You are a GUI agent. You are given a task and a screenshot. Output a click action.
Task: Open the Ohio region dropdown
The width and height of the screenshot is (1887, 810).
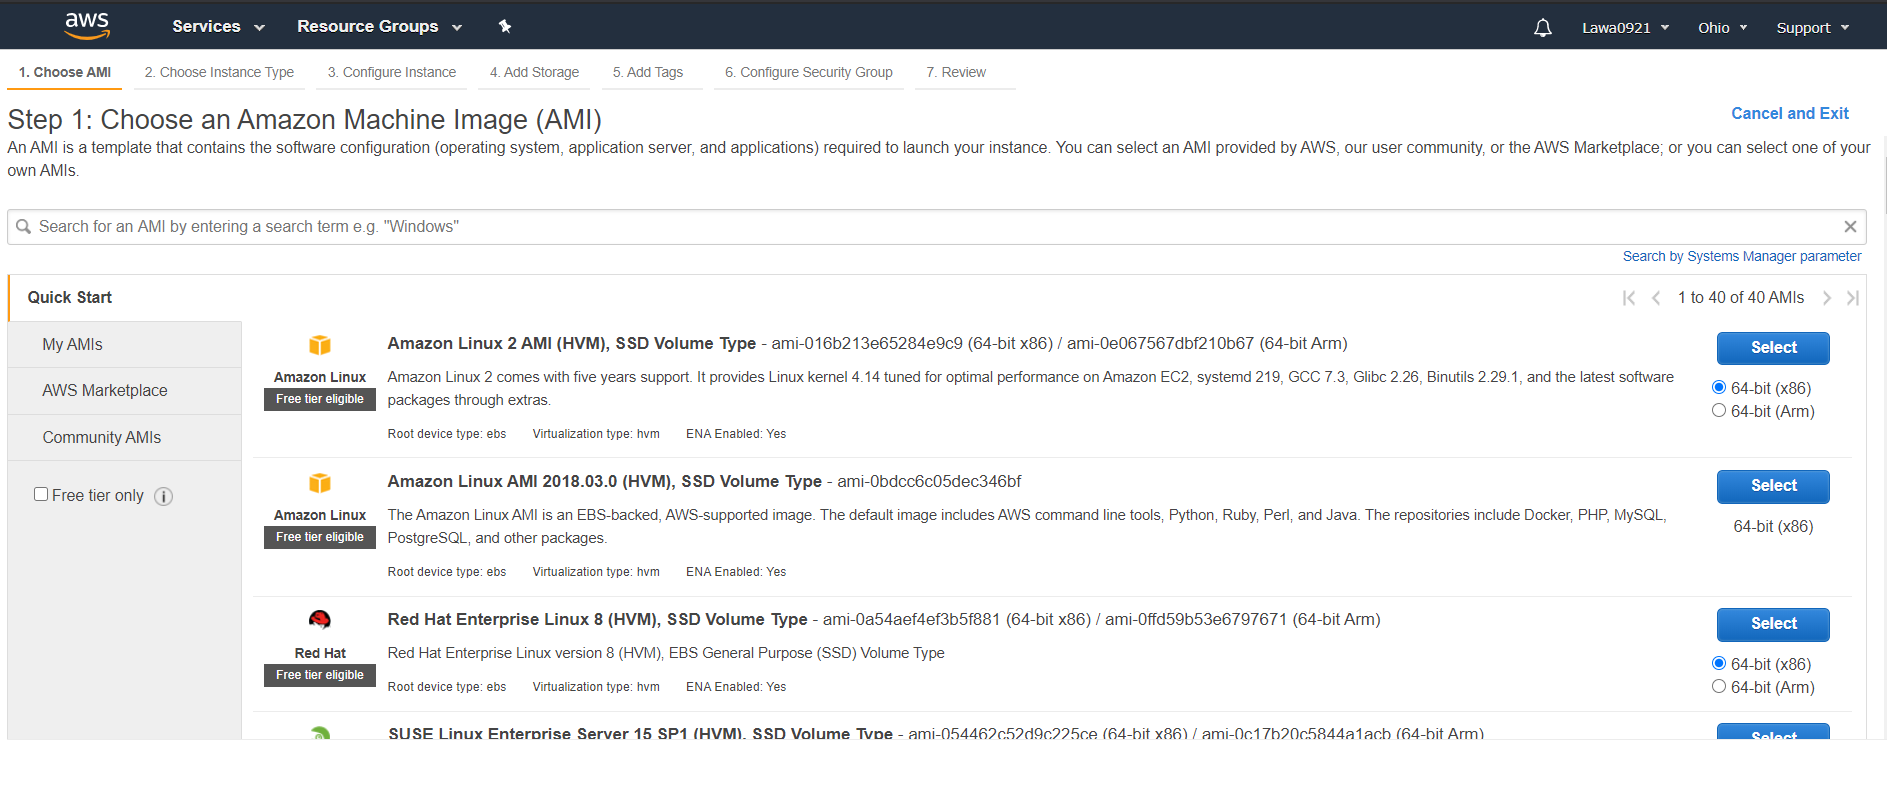pos(1722,28)
